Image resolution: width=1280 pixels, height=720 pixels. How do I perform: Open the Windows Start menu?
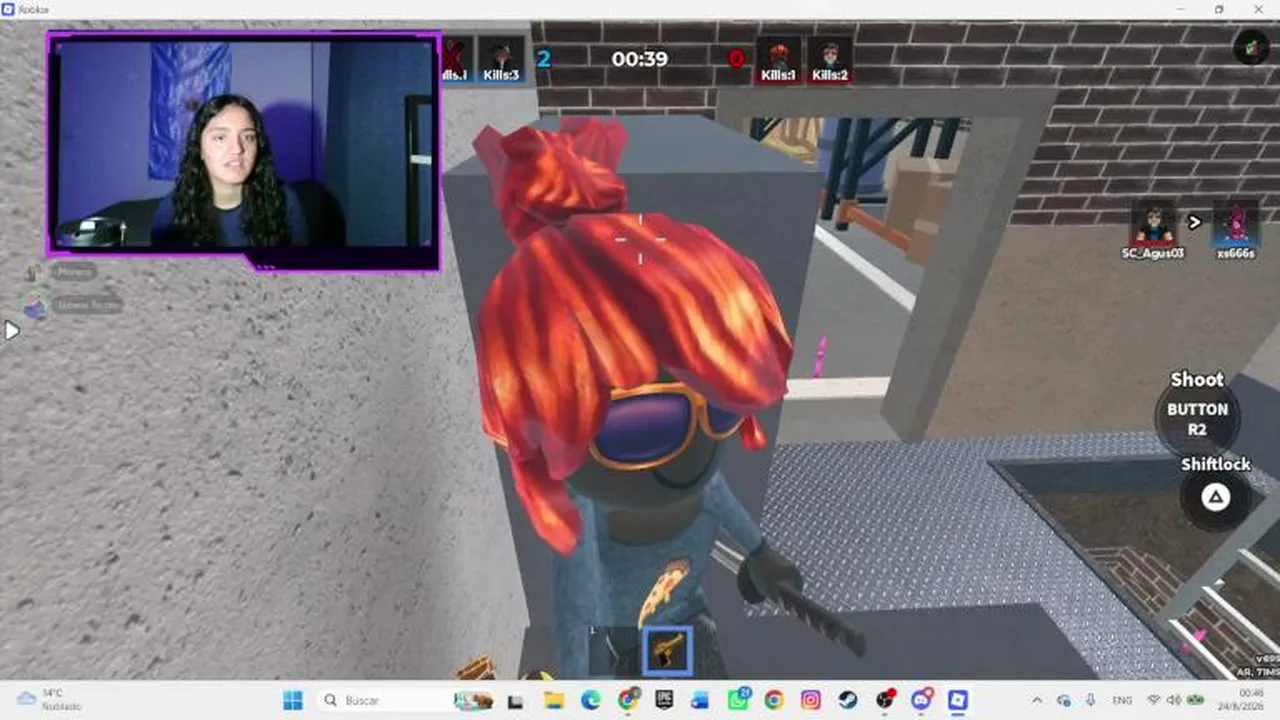[x=293, y=700]
